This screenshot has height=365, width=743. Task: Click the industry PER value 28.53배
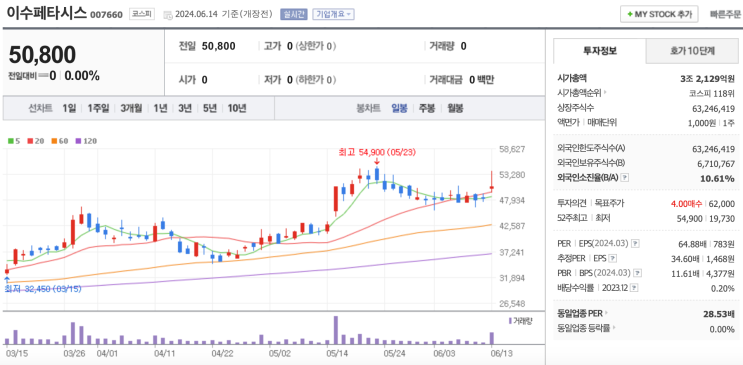pyautogui.click(x=719, y=313)
